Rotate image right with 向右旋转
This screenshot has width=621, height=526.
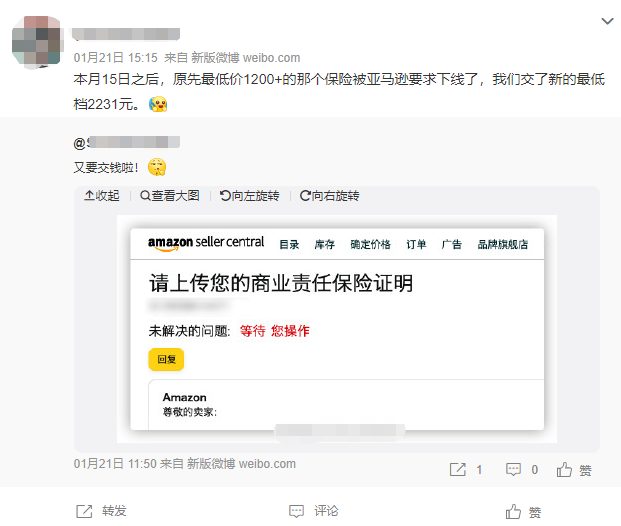click(x=330, y=196)
